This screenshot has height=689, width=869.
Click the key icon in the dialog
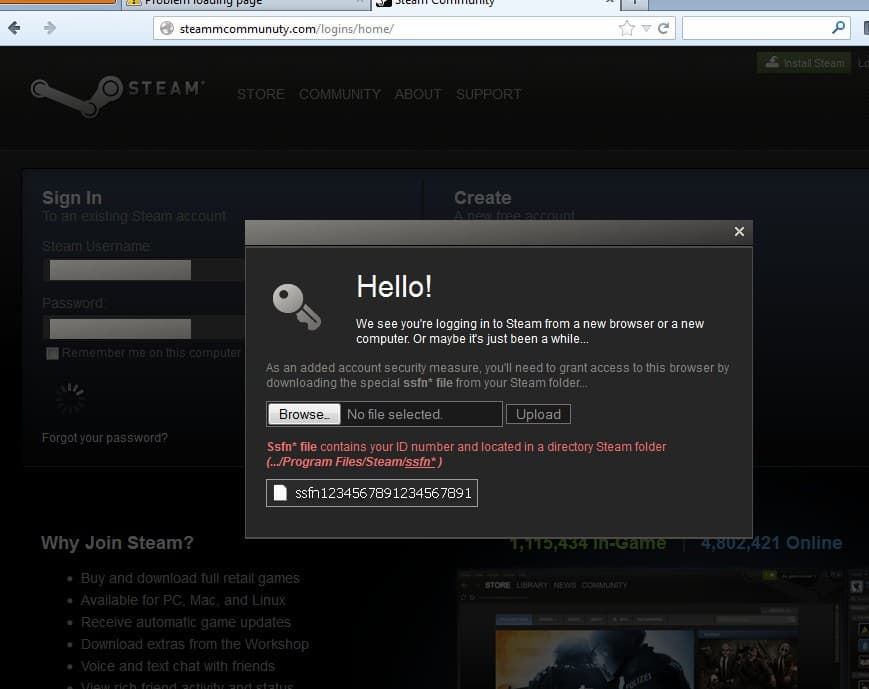296,305
